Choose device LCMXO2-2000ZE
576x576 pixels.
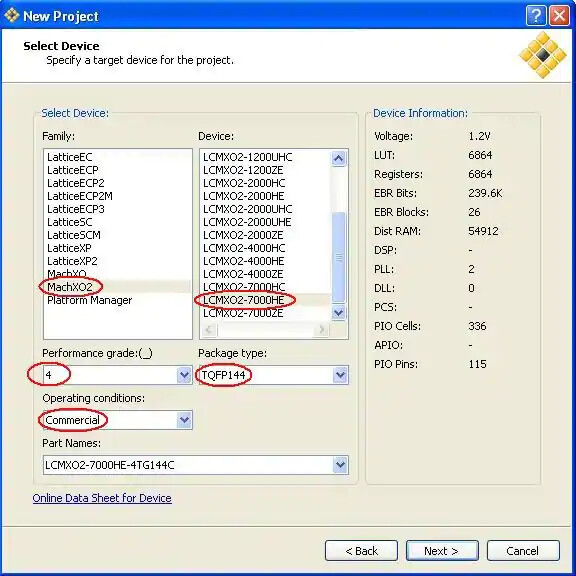(x=243, y=235)
